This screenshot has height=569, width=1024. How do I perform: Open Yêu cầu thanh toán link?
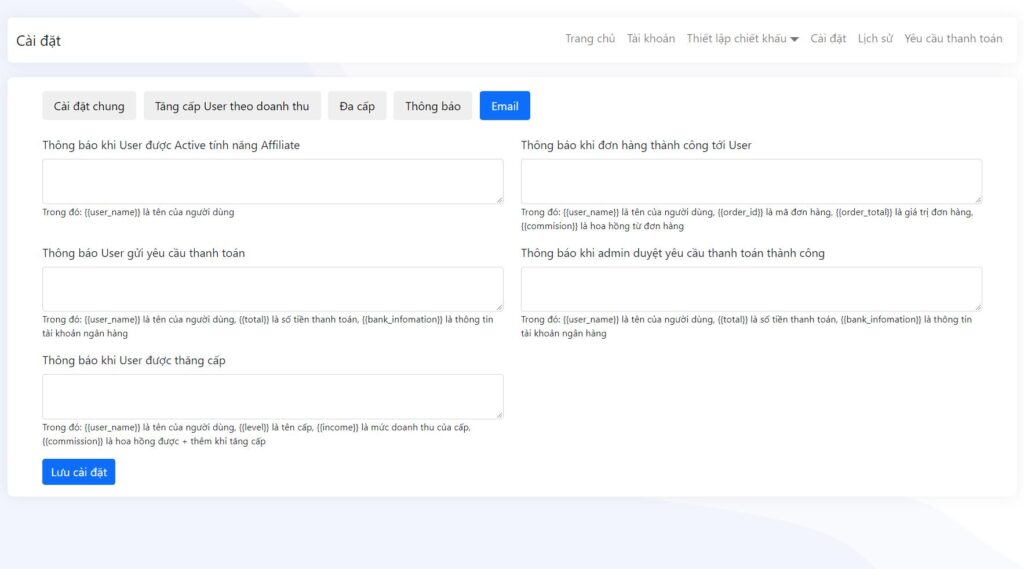pyautogui.click(x=953, y=39)
